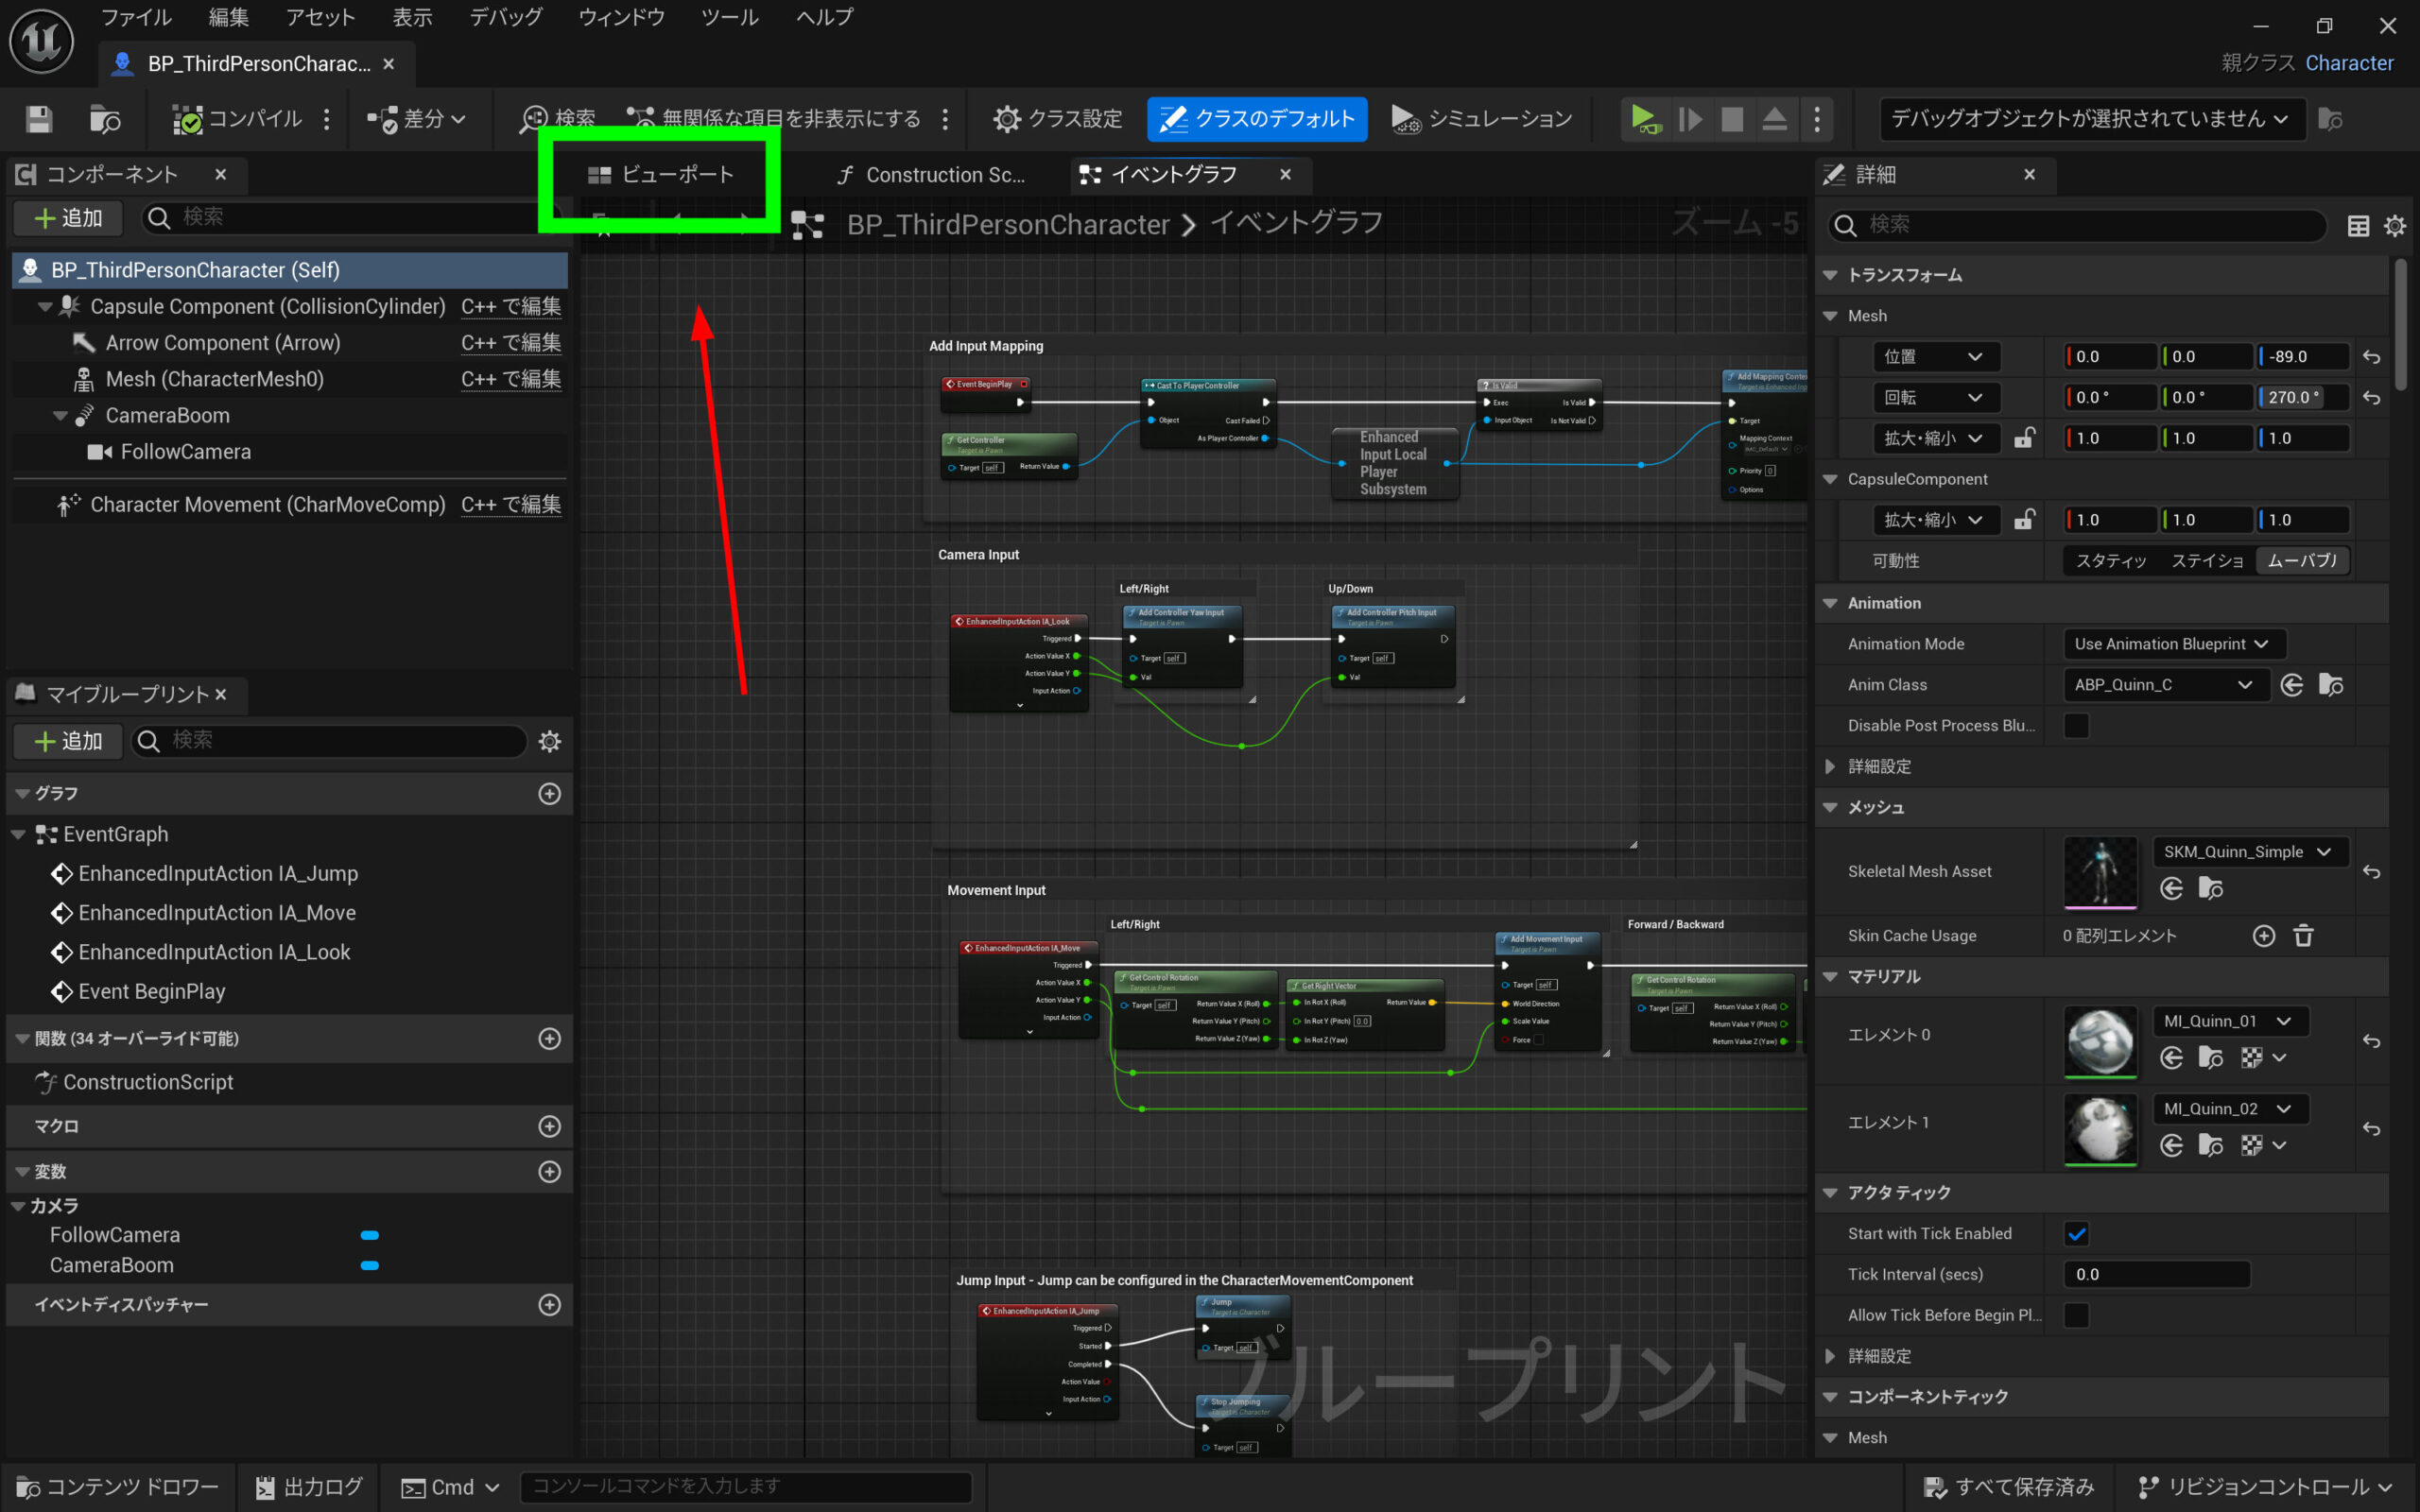Toggle Start with Tick Enabled checkbox
The image size is (2420, 1512).
click(2076, 1233)
